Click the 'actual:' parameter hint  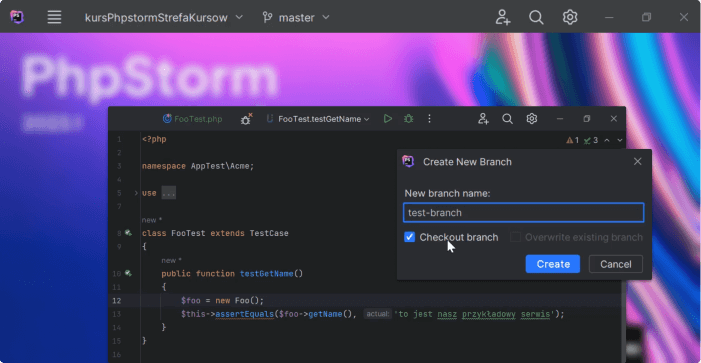coord(377,314)
